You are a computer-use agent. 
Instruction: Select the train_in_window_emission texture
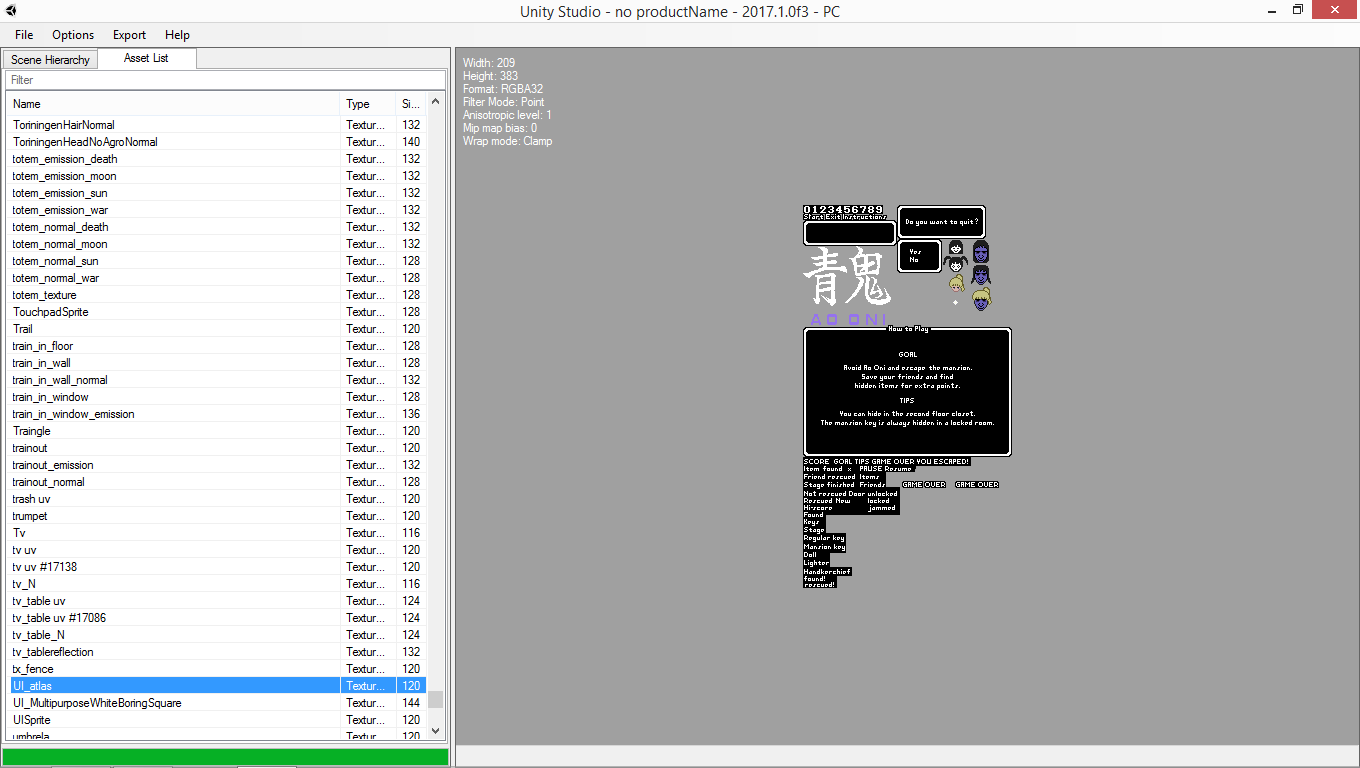coord(217,414)
